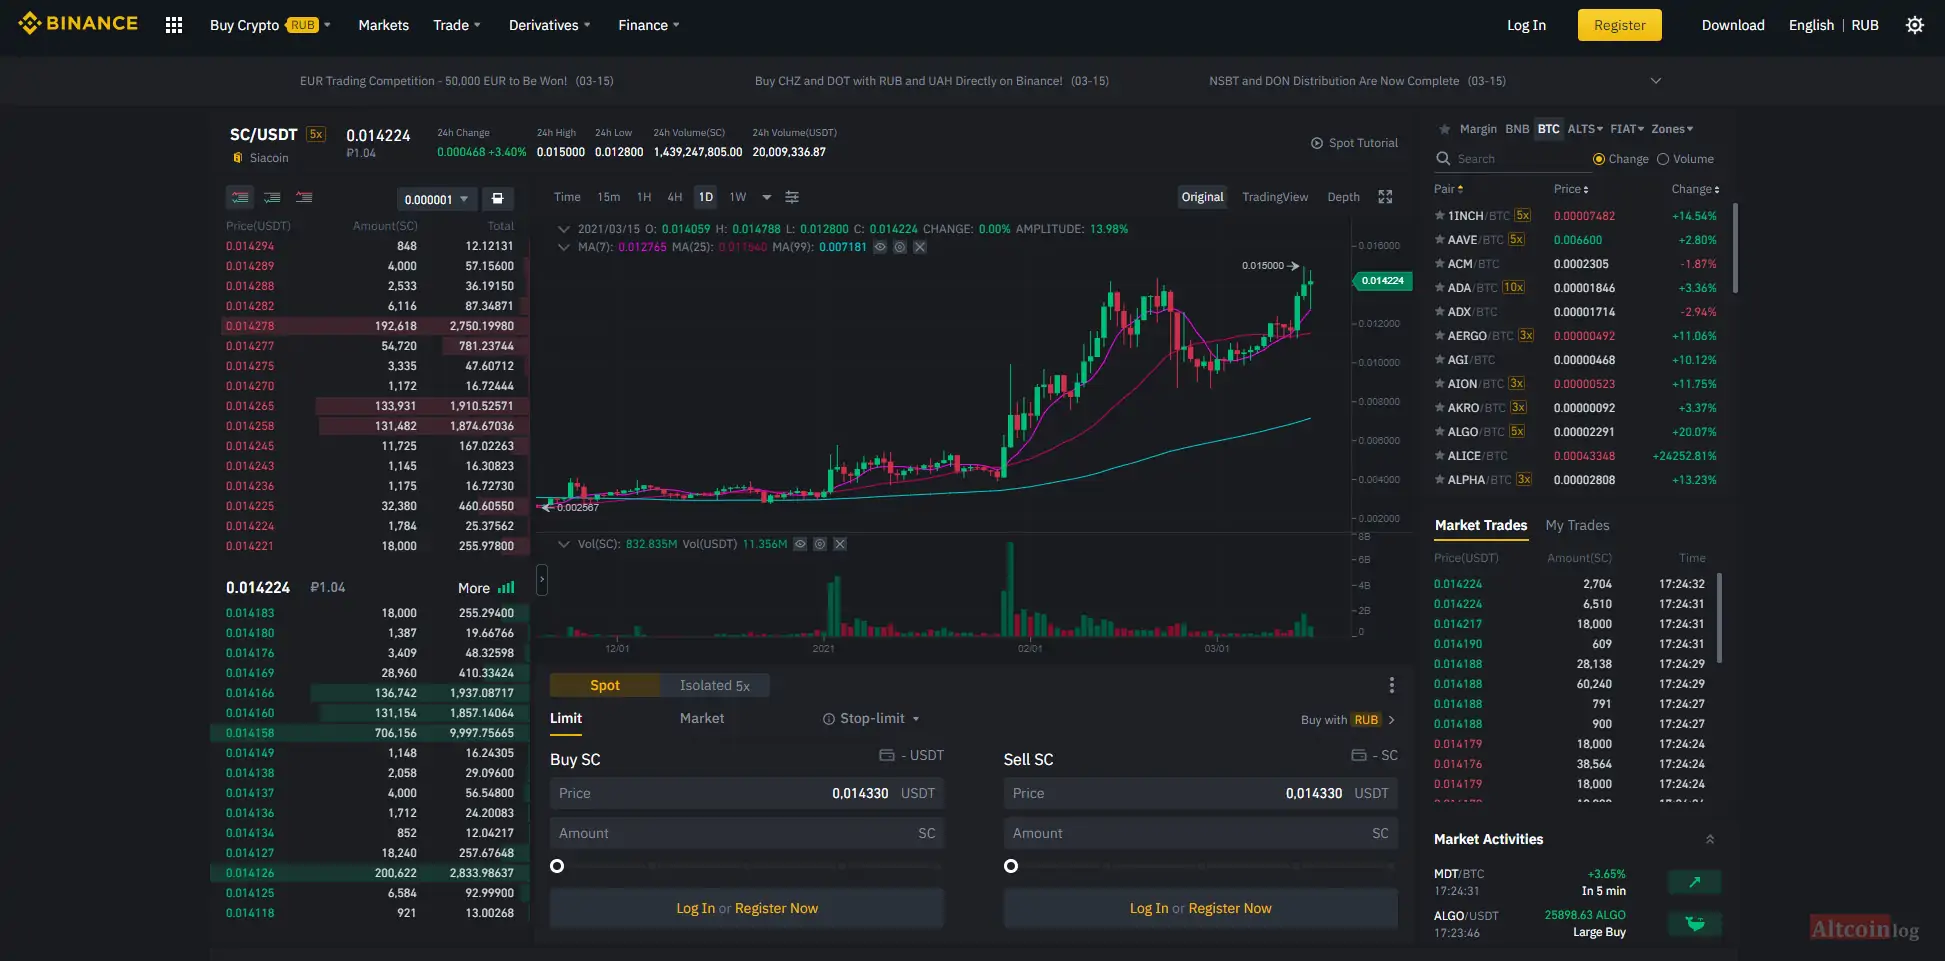Remove the MA indicator from chart
Screen dimensions: 1945x961
tap(920, 247)
